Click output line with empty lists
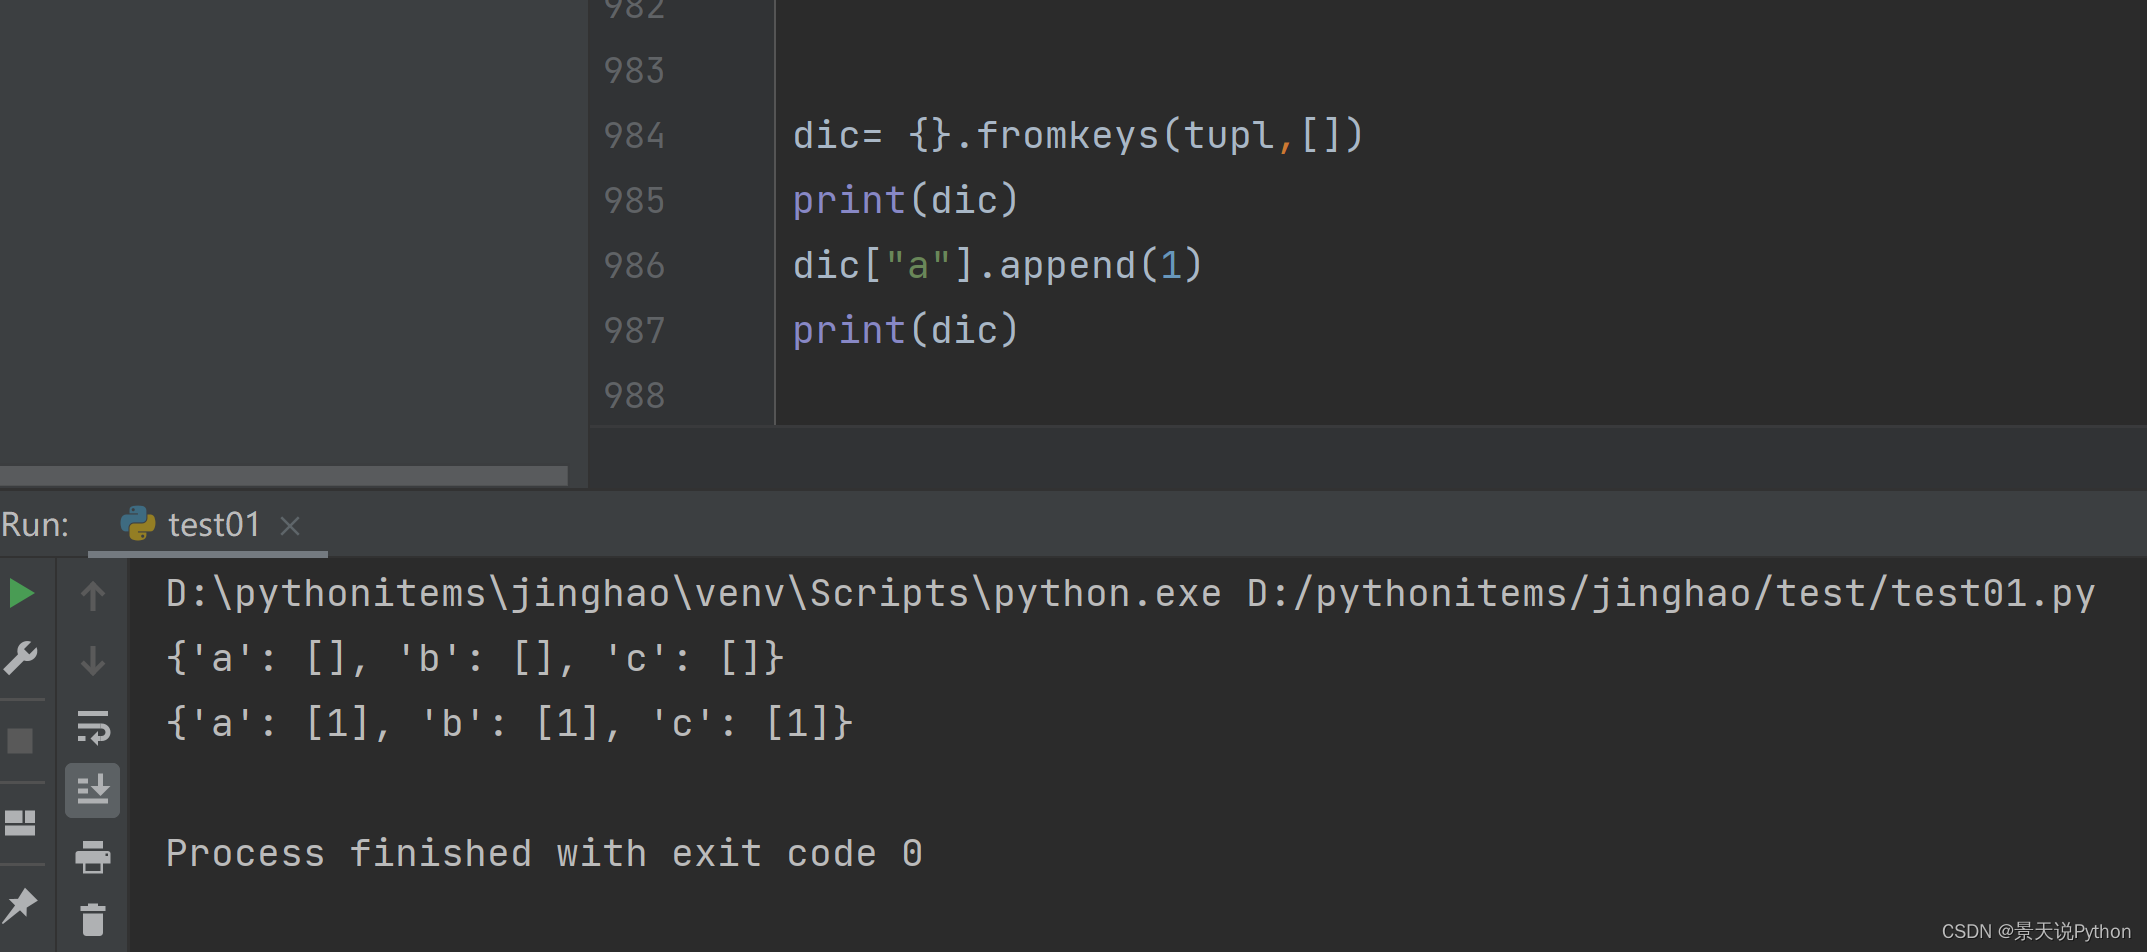Viewport: 2147px width, 952px height. 475,658
